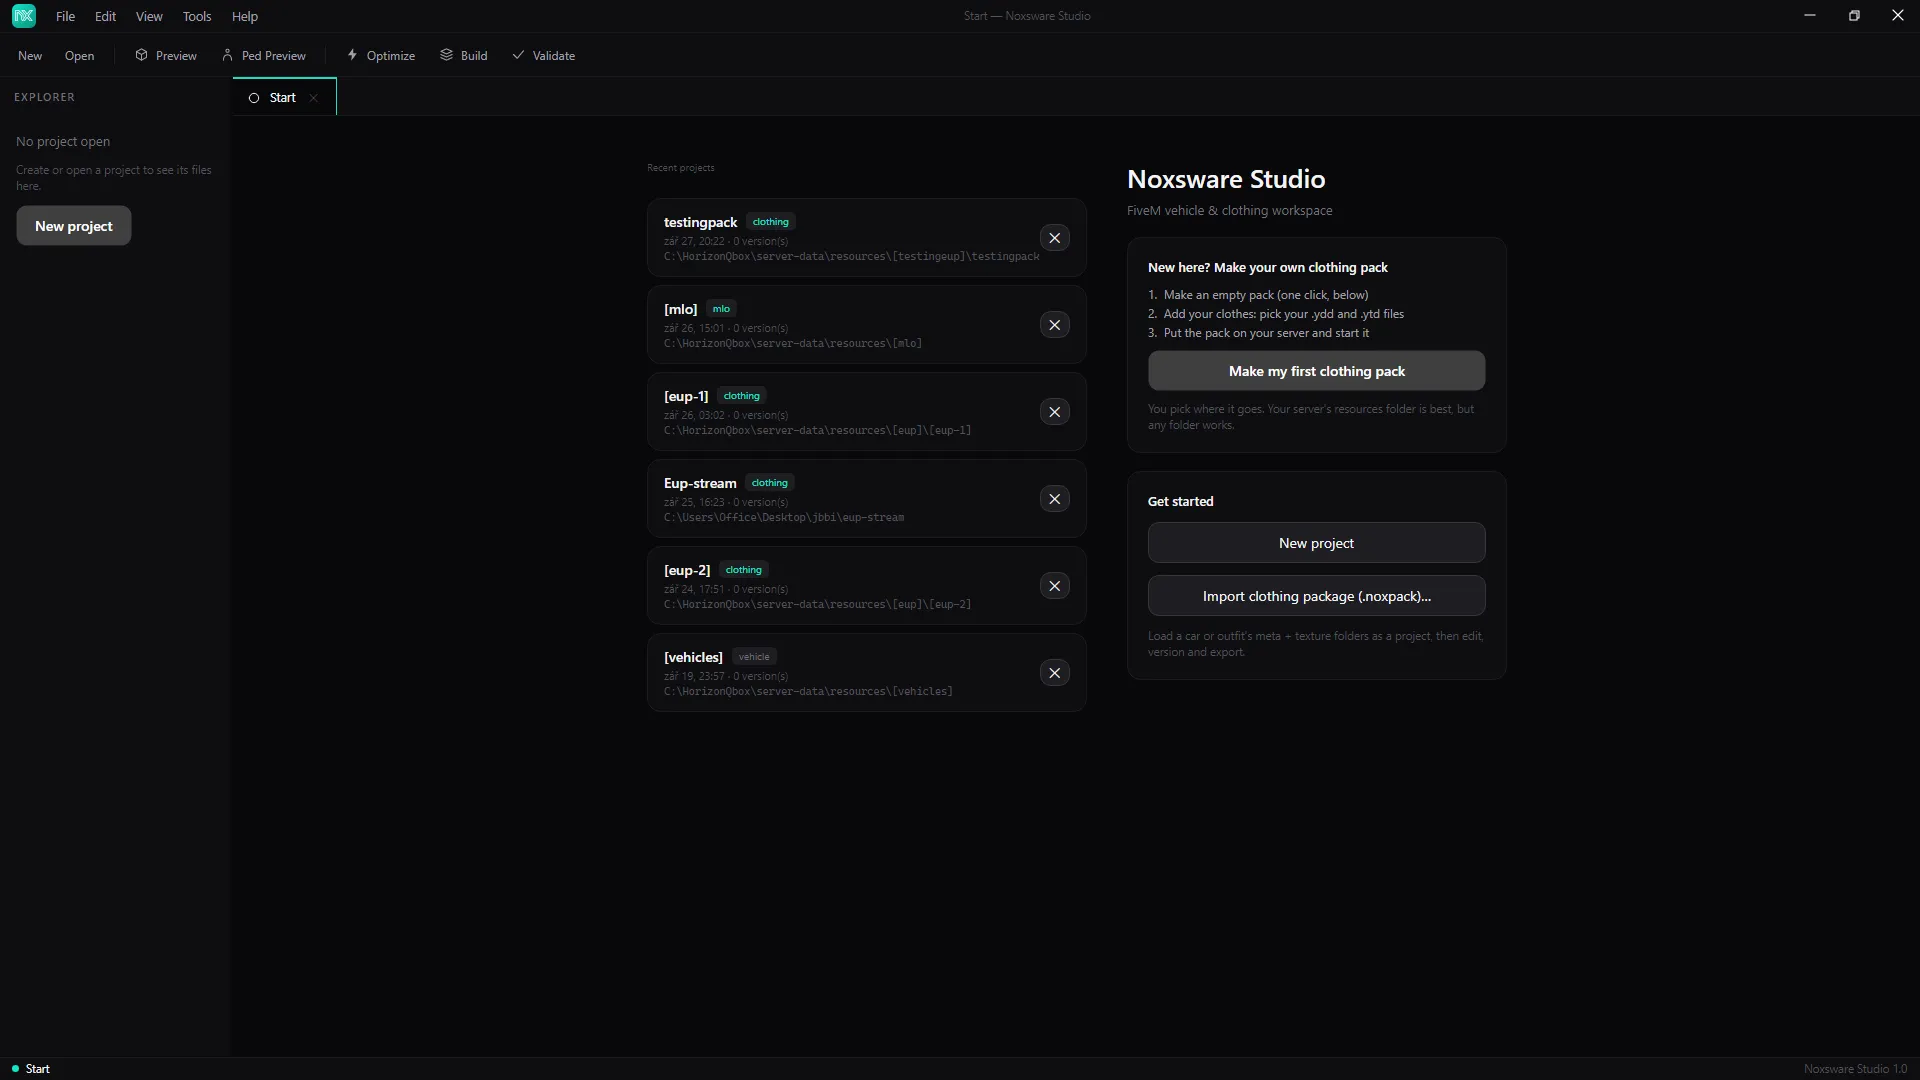Close the Start tab
The image size is (1920, 1080).
coord(314,98)
